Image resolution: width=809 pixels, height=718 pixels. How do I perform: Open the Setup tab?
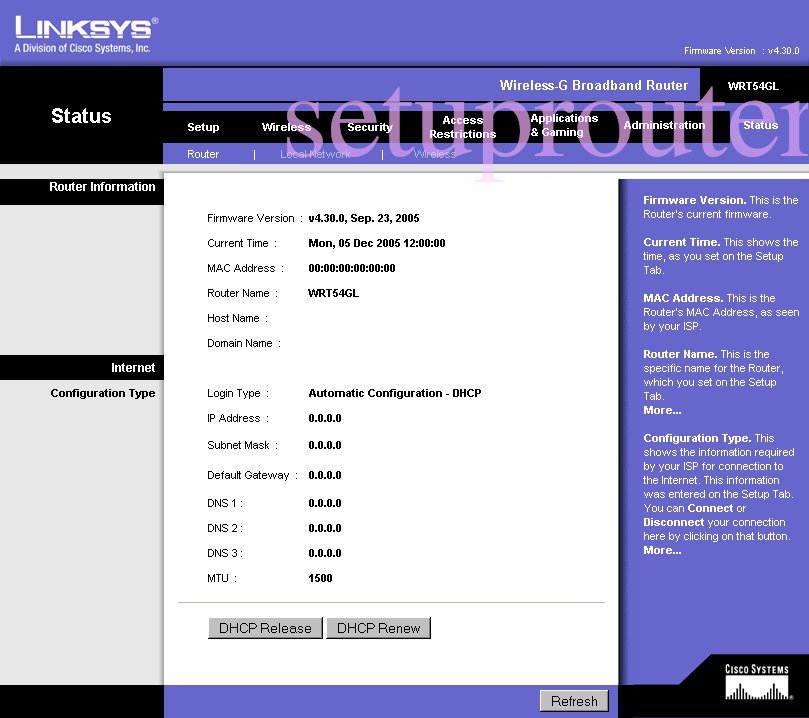(x=202, y=127)
